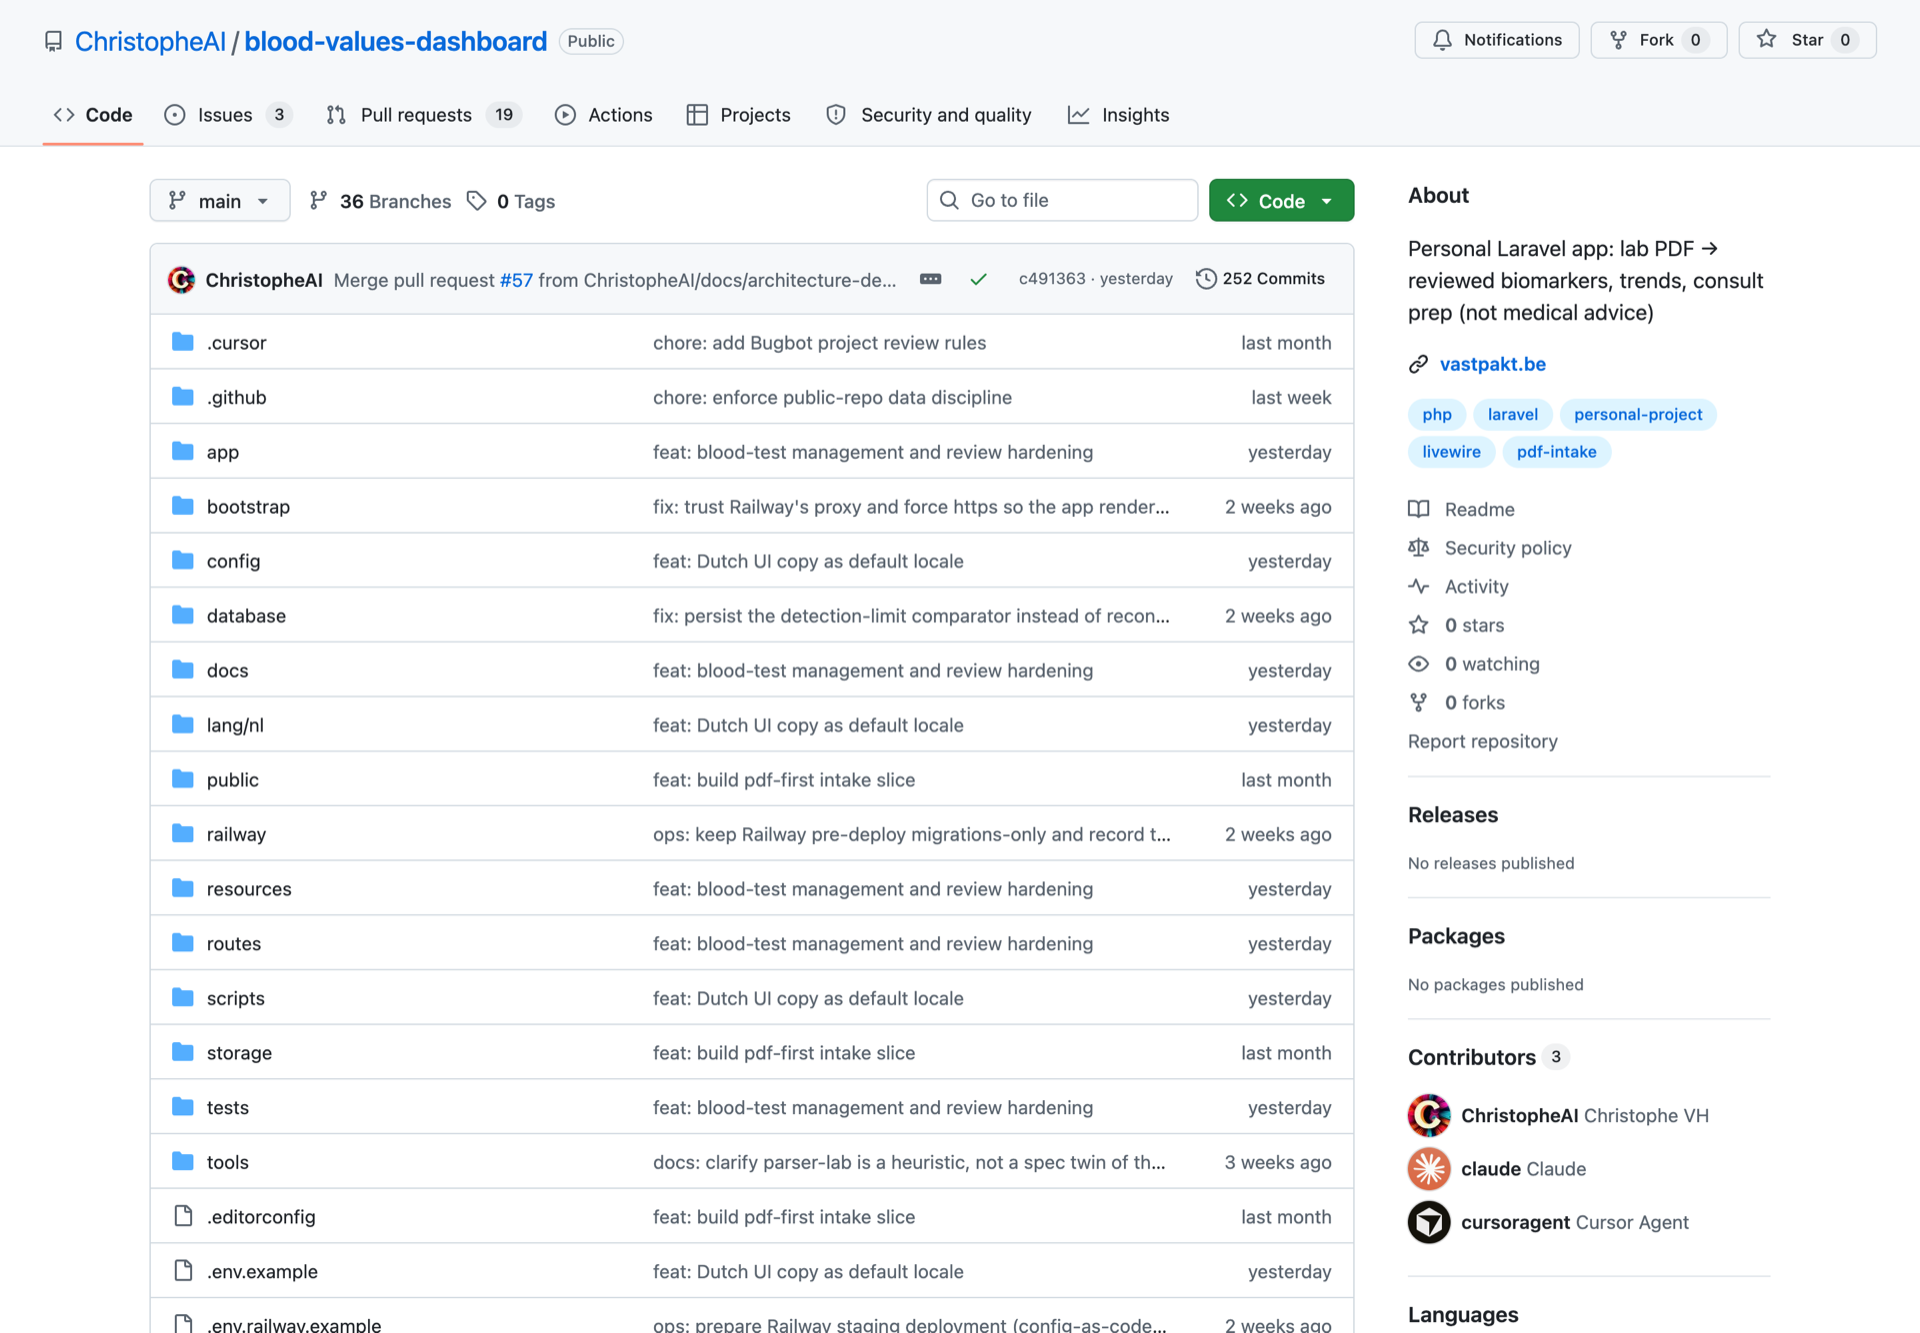The image size is (1920, 1333).
Task: Open the 252 Commits history
Action: pyautogui.click(x=1260, y=279)
